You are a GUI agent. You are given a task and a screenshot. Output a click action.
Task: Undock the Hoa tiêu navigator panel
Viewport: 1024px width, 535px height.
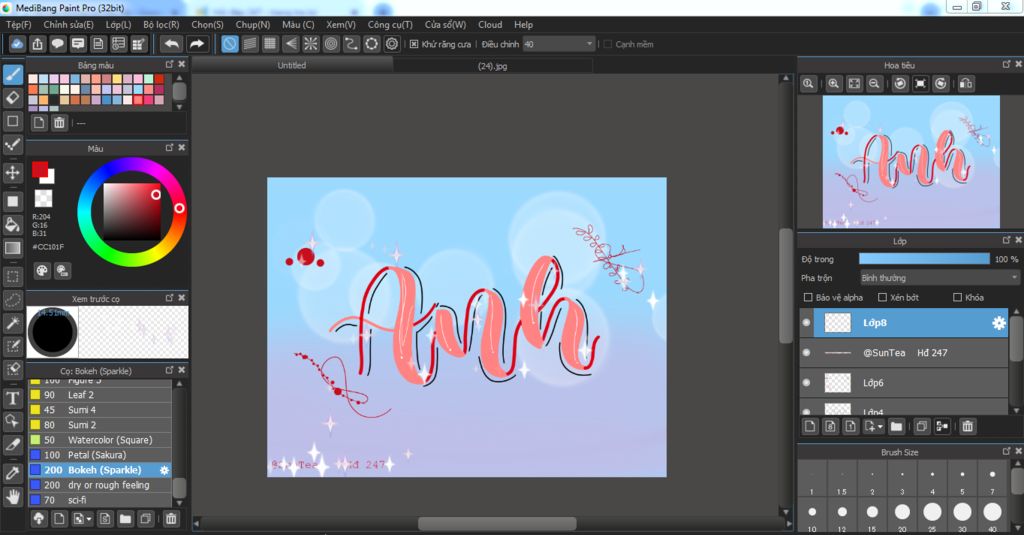tap(1006, 65)
